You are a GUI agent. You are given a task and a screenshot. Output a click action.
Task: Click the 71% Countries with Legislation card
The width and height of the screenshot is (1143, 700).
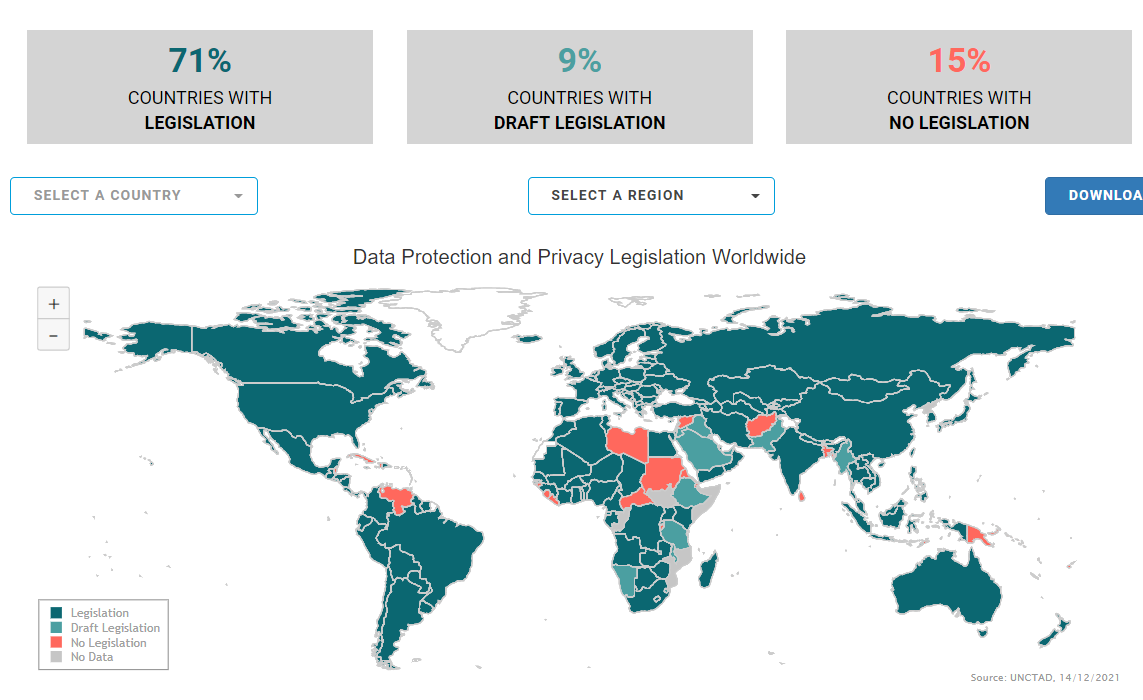click(x=200, y=87)
